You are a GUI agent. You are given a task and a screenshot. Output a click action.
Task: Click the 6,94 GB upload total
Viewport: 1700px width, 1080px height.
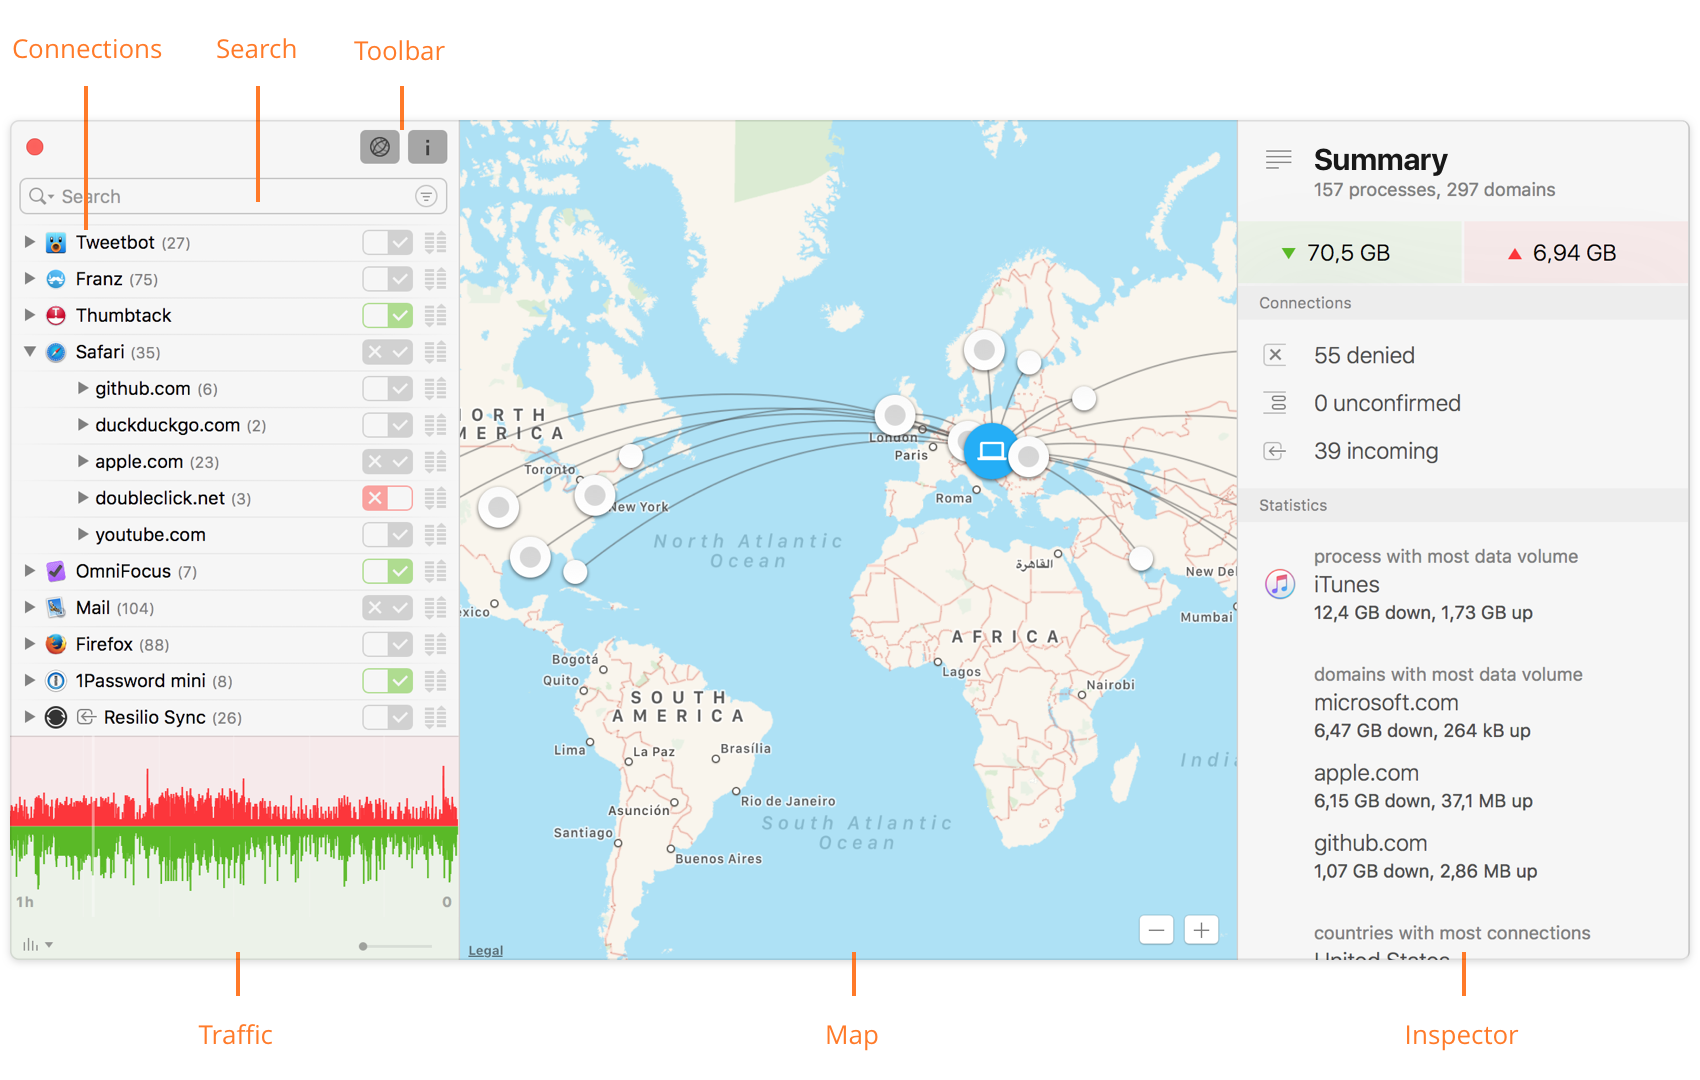[x=1576, y=253]
